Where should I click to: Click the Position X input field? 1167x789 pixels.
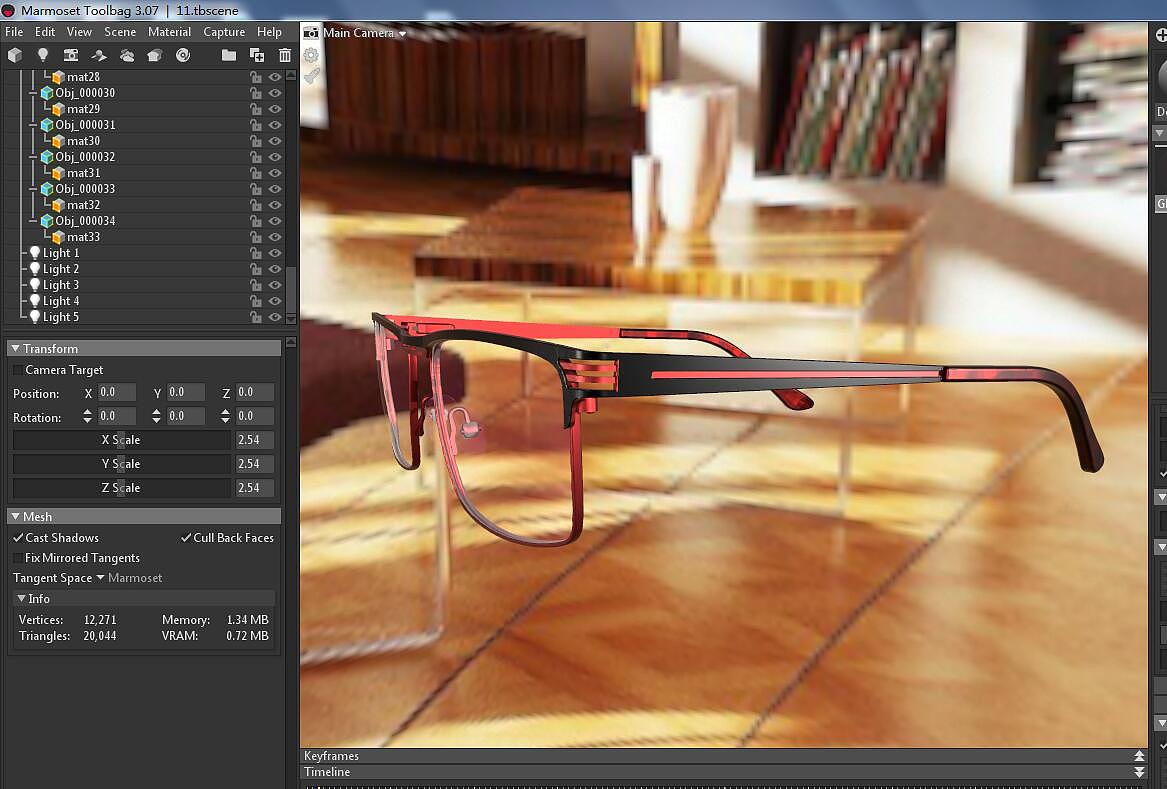(117, 392)
